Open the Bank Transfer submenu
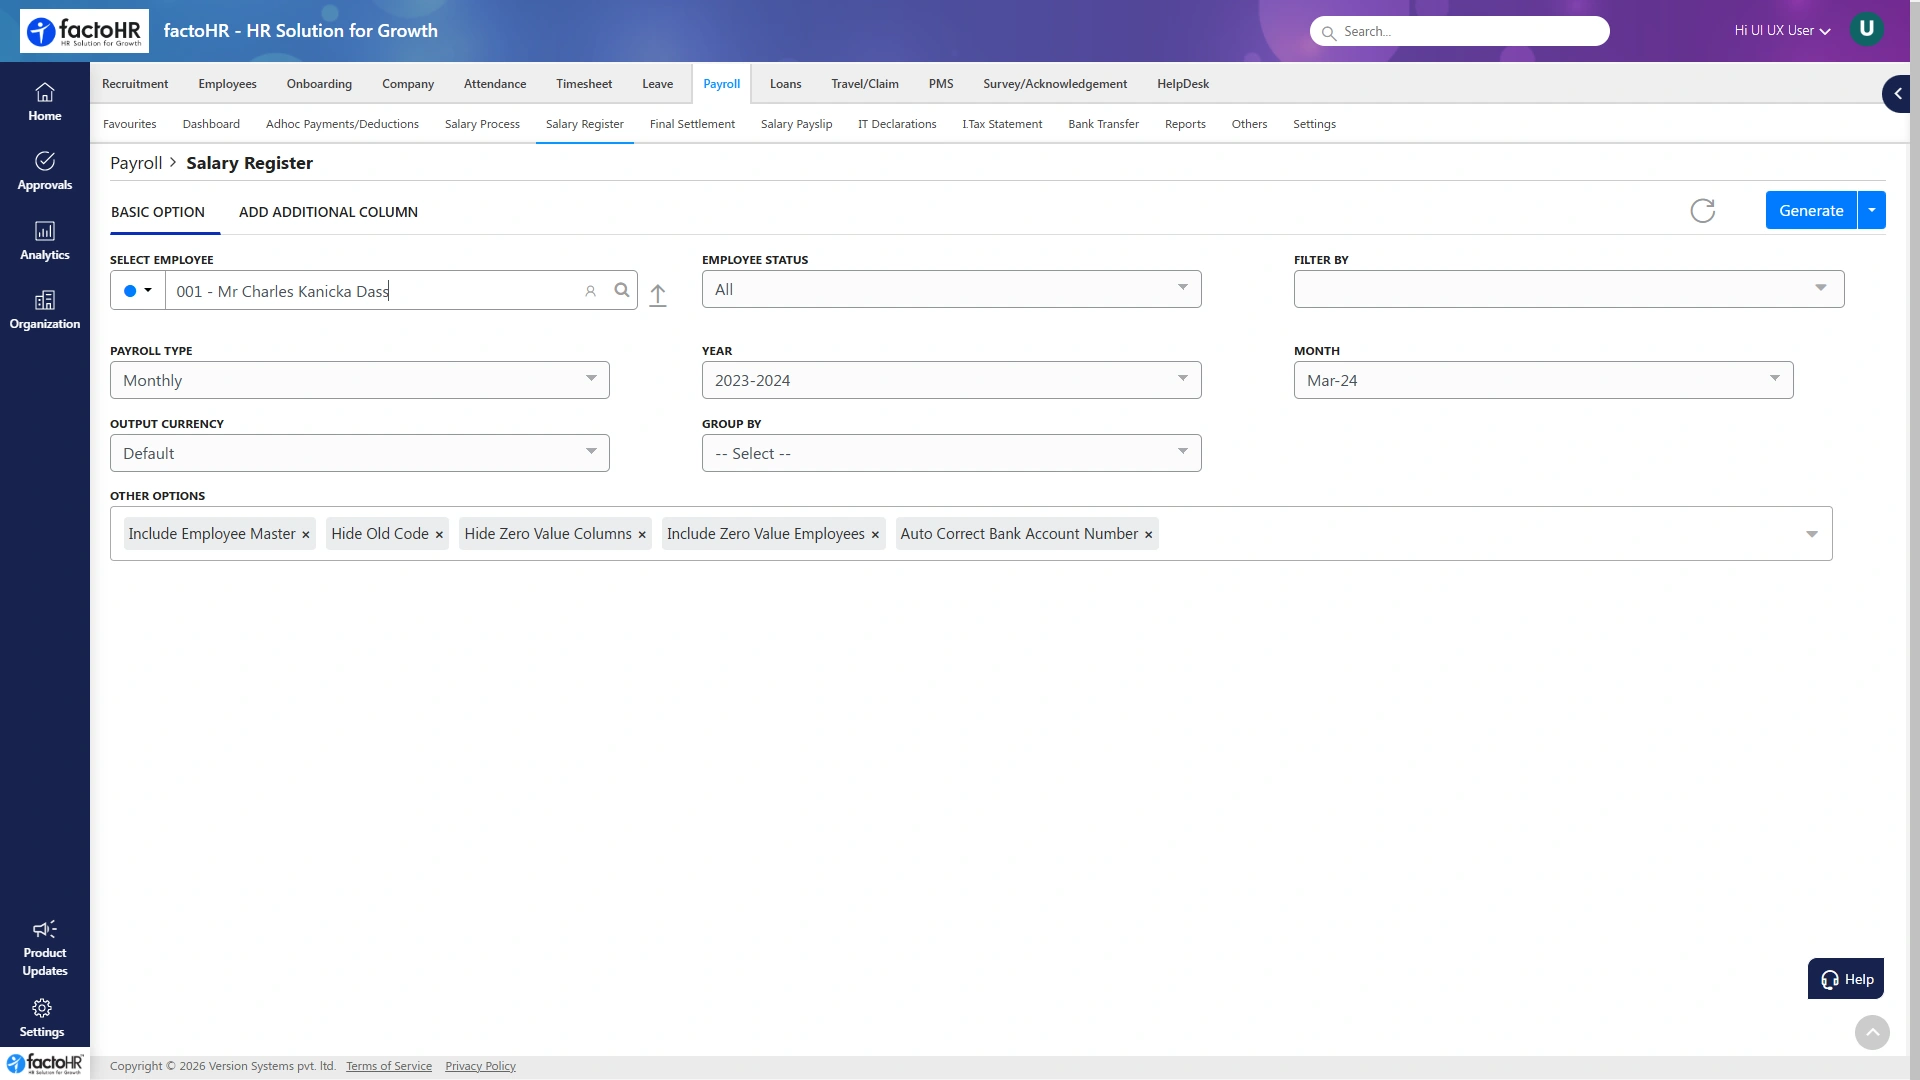 click(x=1103, y=124)
